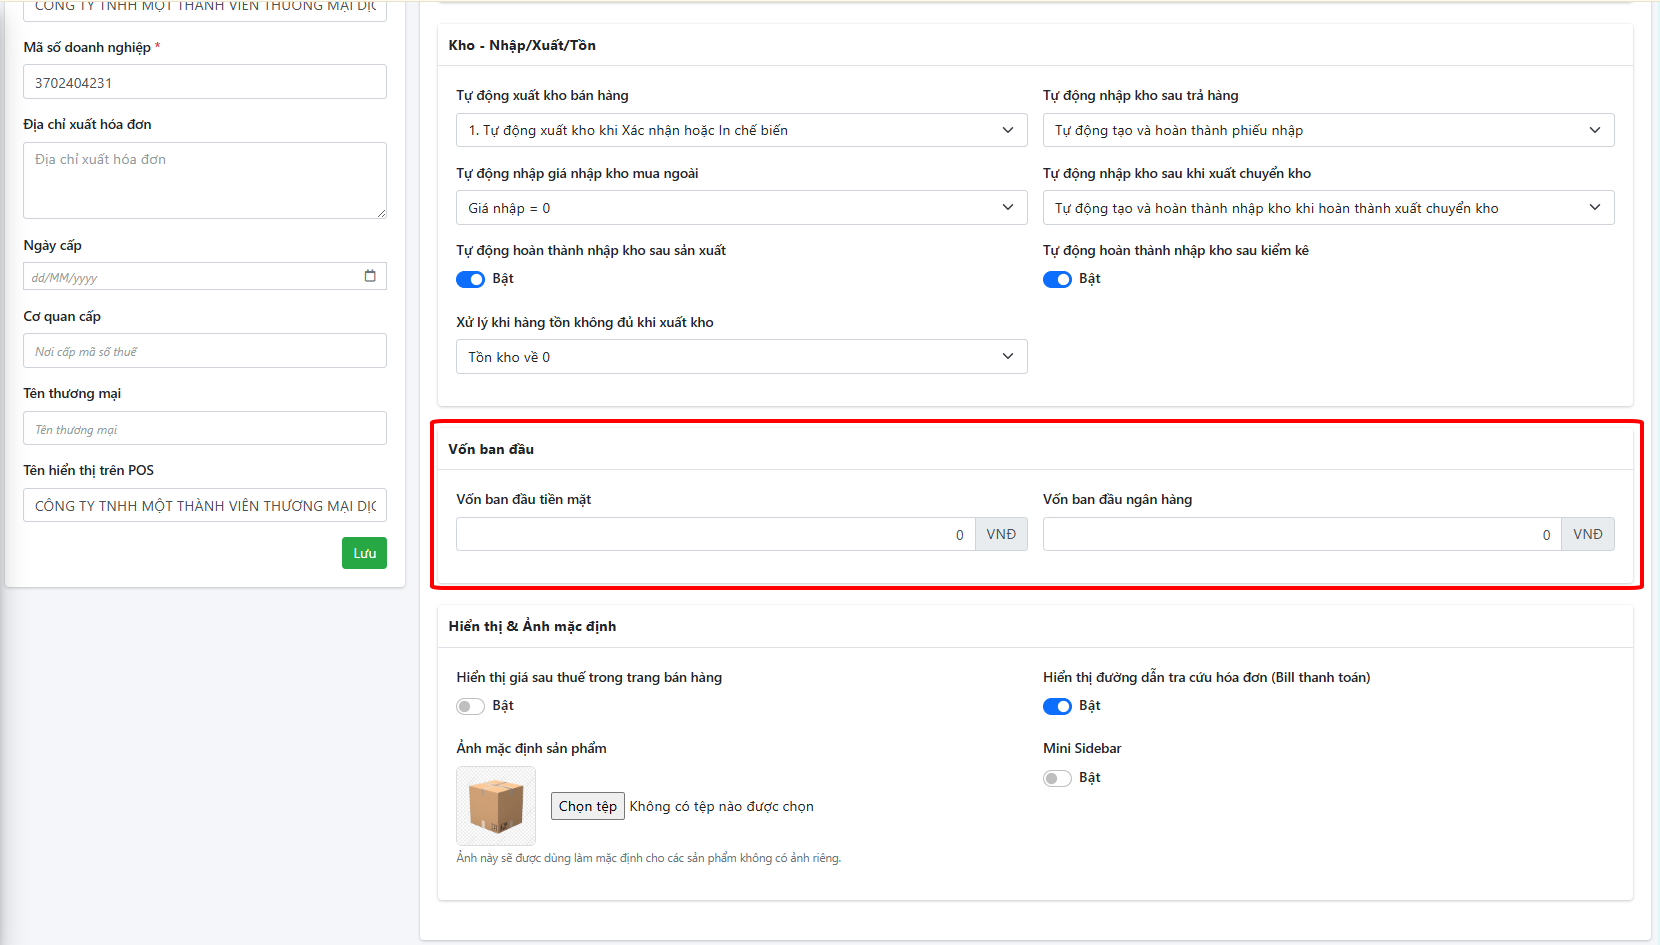Click the green Lưu button
The height and width of the screenshot is (945, 1660).
[364, 553]
